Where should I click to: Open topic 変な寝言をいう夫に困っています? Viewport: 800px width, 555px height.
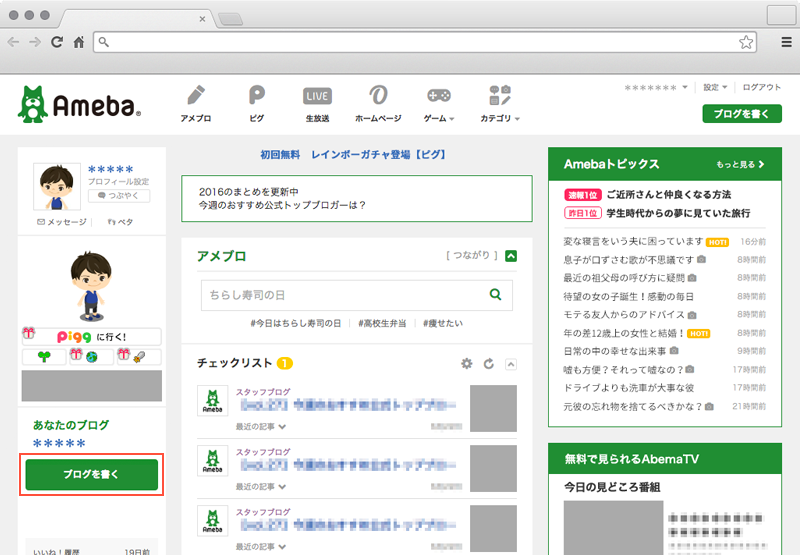pyautogui.click(x=633, y=242)
